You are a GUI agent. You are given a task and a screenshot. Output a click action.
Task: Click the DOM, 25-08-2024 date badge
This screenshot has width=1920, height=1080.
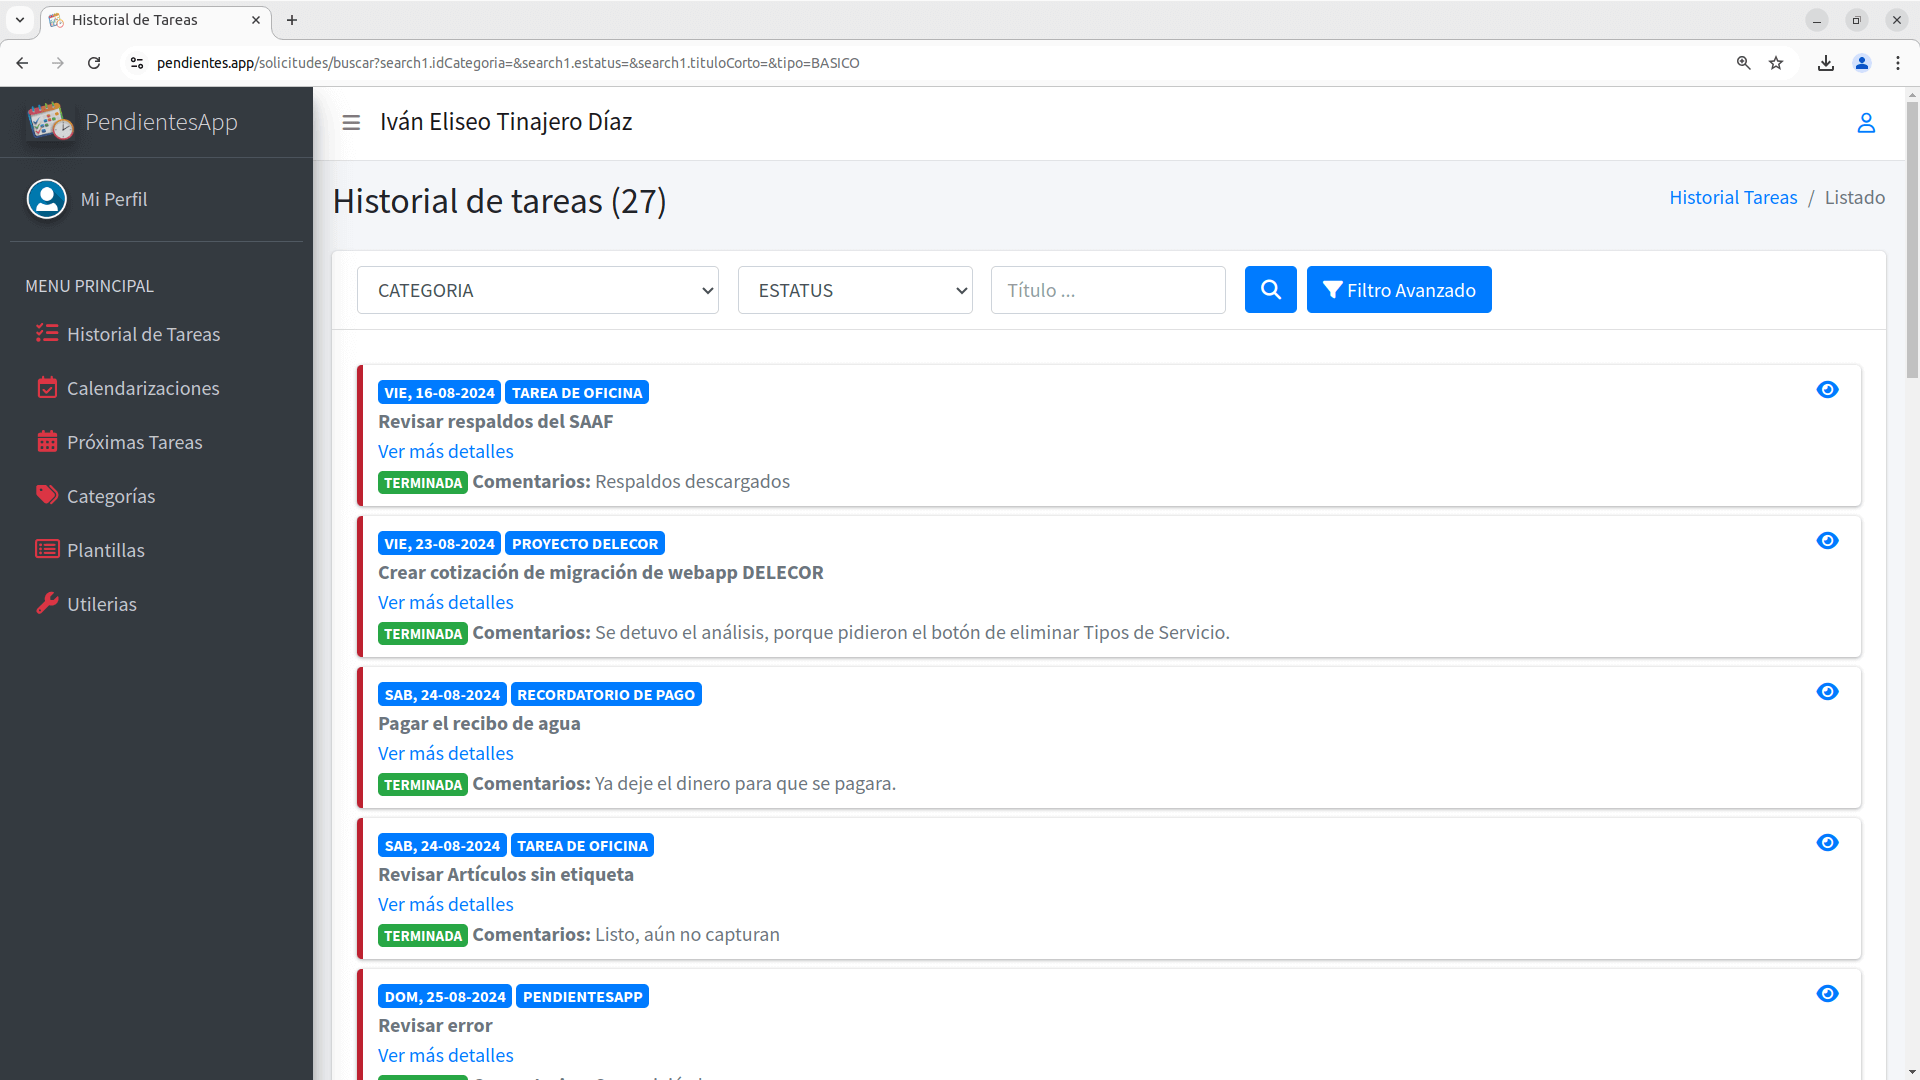point(445,997)
